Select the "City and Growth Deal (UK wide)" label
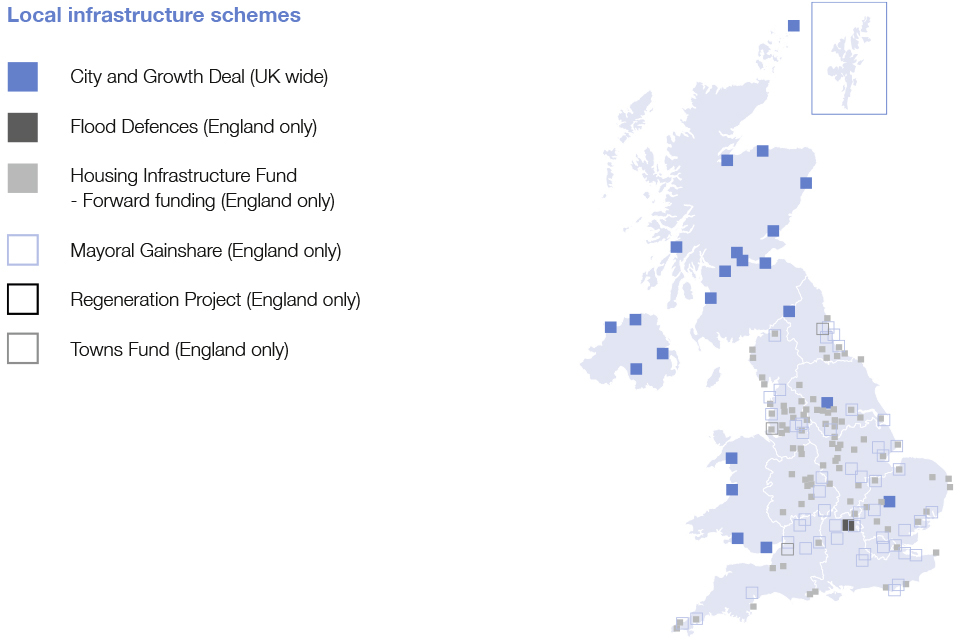960x640 pixels. tap(199, 77)
